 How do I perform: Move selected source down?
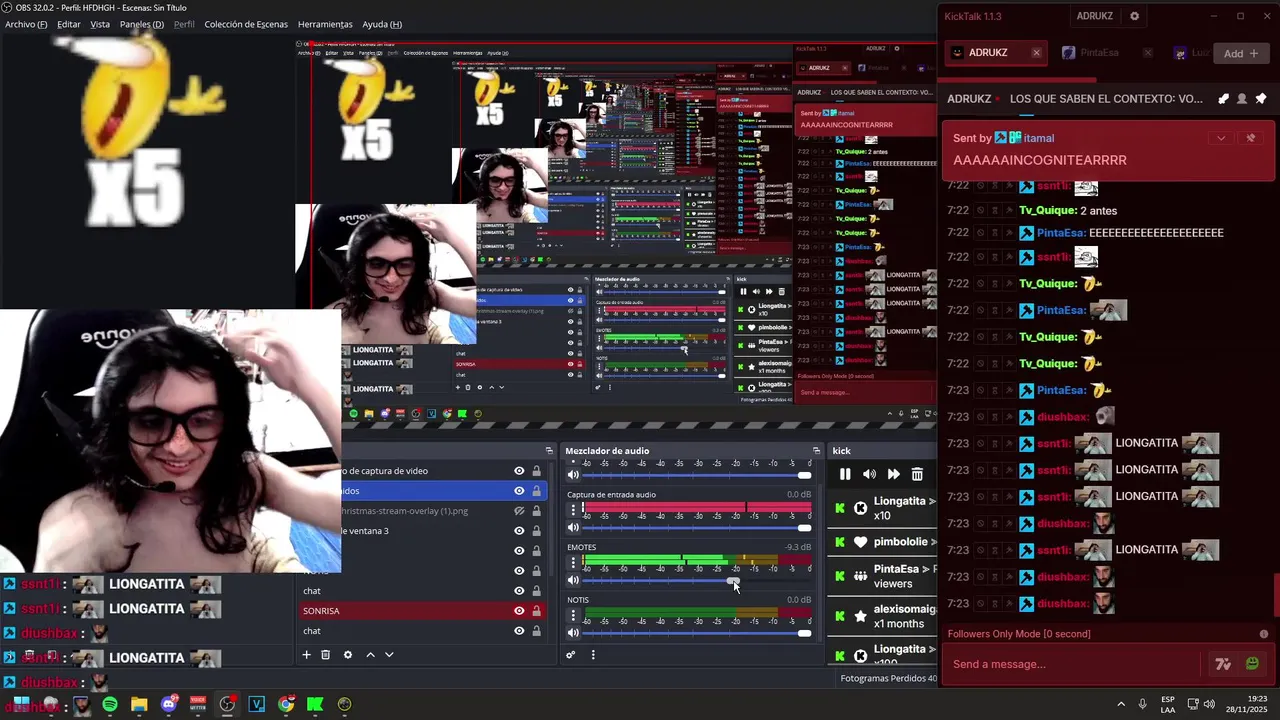(x=389, y=655)
